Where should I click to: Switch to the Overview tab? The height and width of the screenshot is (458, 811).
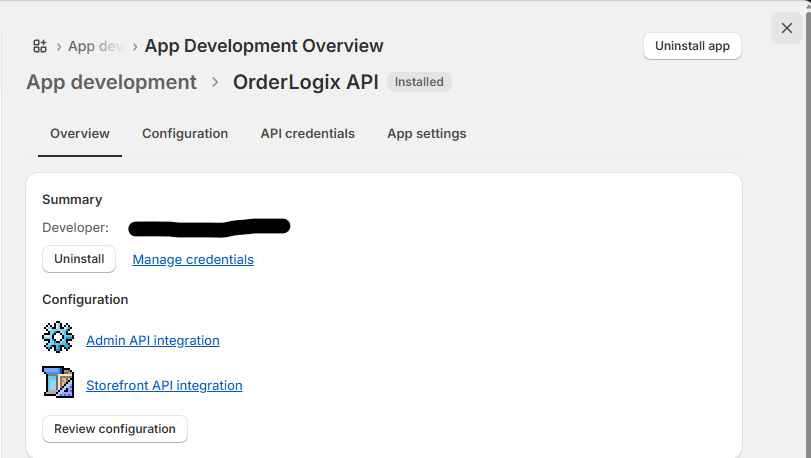(80, 134)
